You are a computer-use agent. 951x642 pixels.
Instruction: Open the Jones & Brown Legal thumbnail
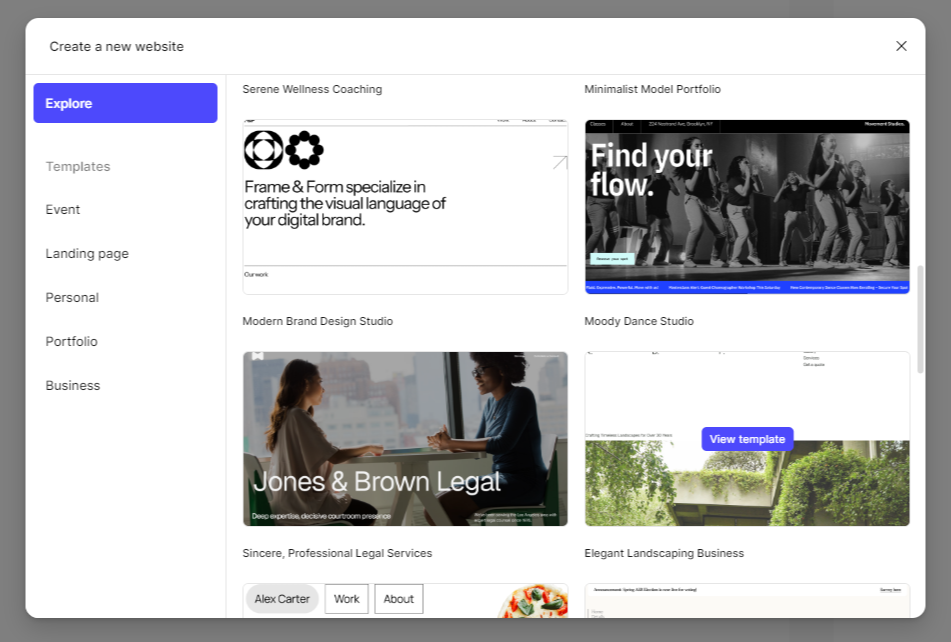(x=405, y=439)
